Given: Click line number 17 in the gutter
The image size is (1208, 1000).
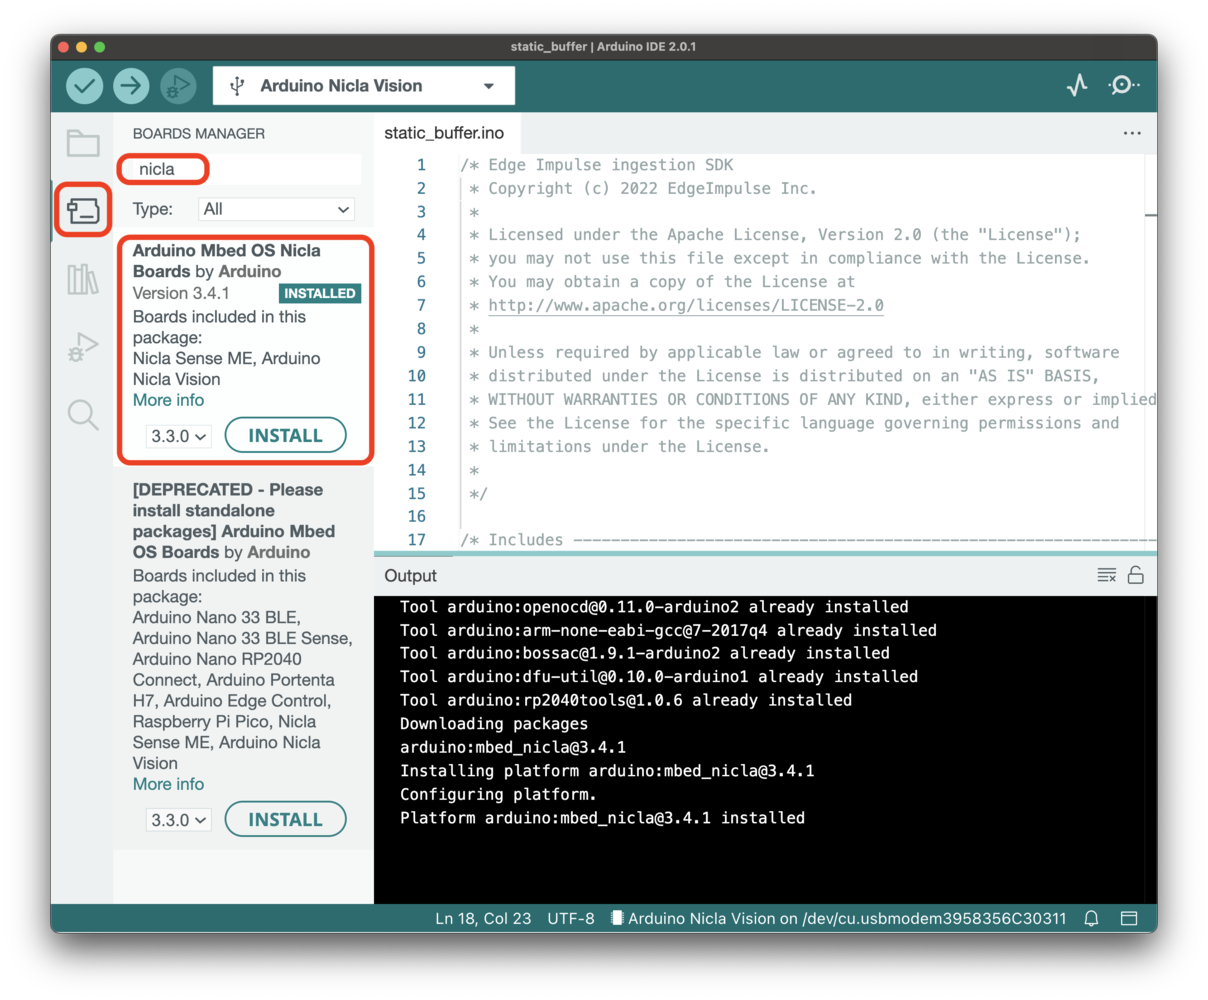Looking at the screenshot, I should (x=416, y=540).
